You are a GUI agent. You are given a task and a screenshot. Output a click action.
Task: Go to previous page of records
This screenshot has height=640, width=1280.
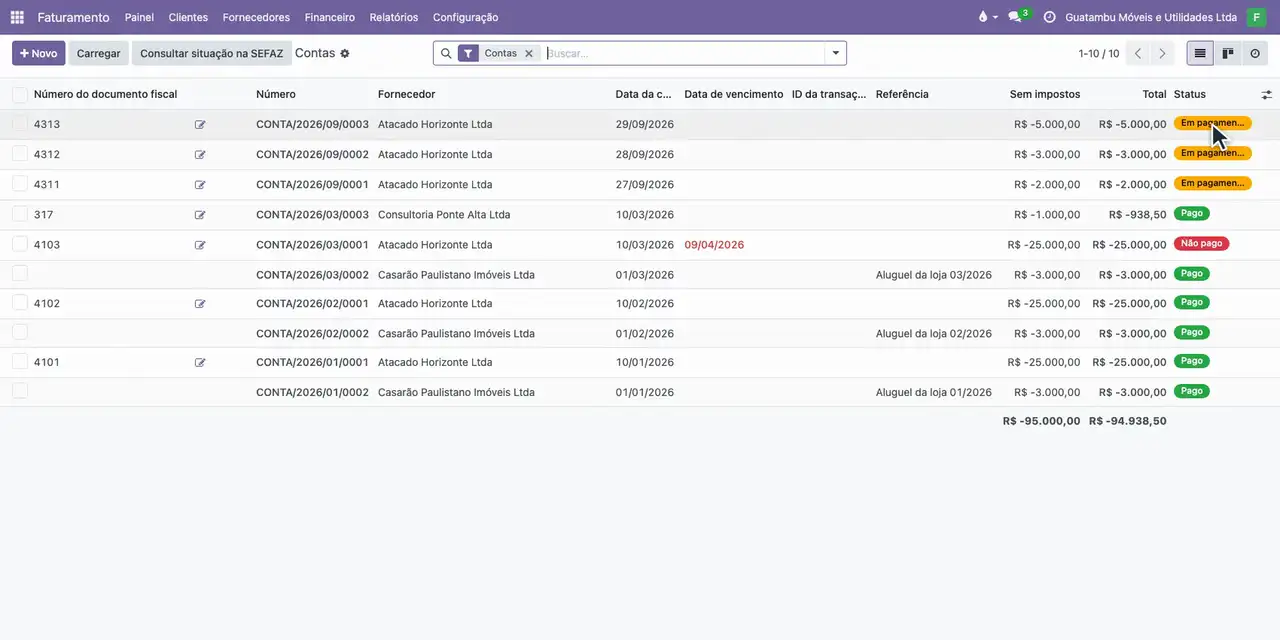(x=1137, y=53)
